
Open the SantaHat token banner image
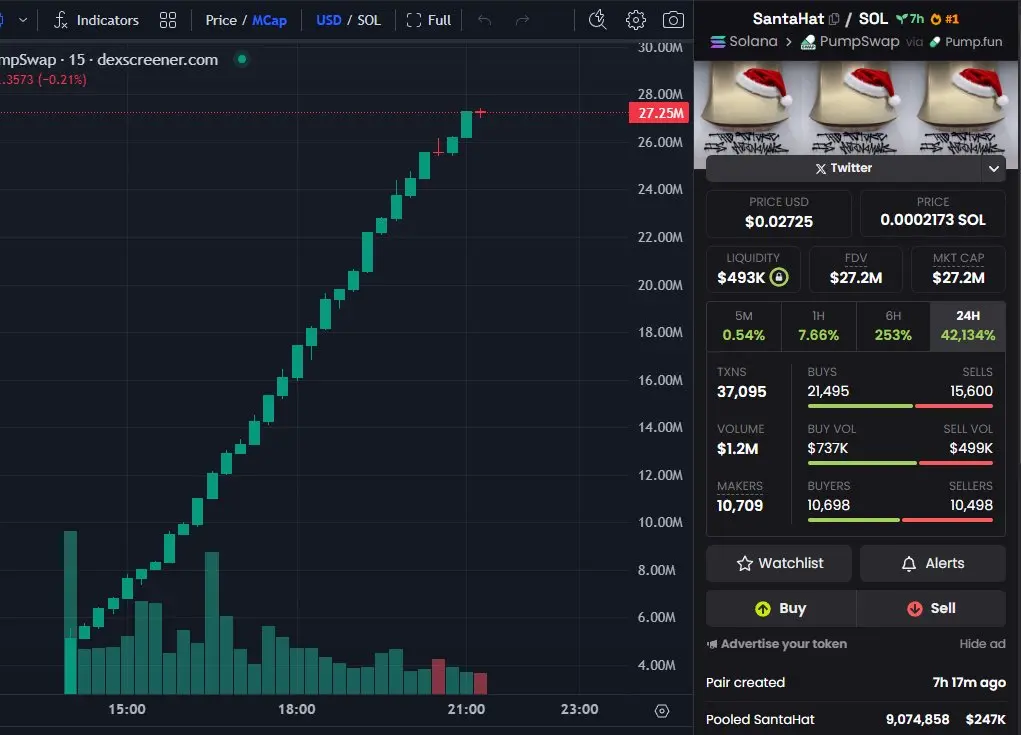pyautogui.click(x=857, y=108)
